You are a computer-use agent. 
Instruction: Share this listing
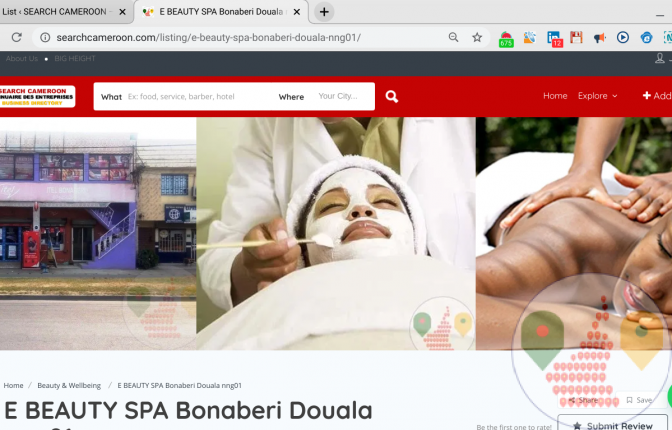(584, 400)
